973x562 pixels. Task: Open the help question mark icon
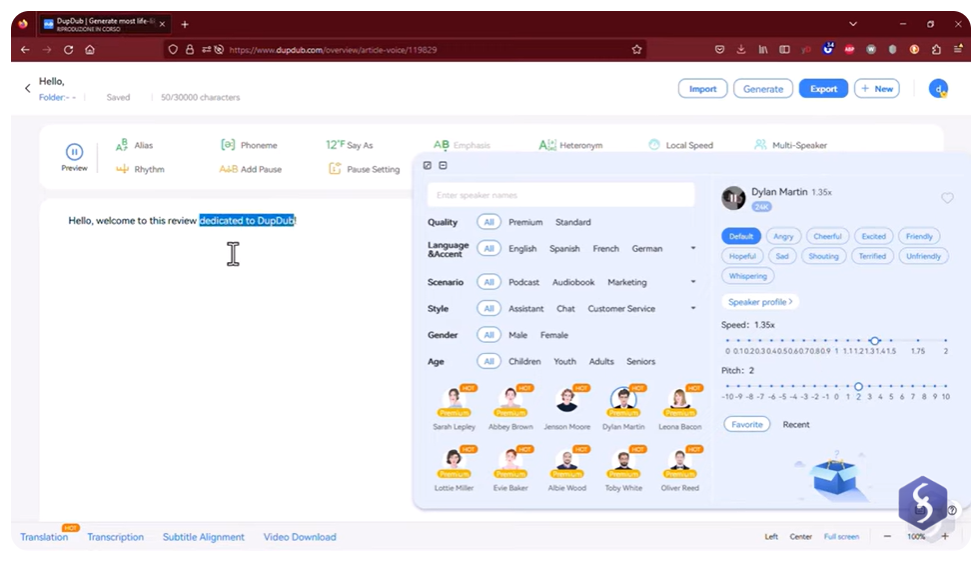point(952,511)
